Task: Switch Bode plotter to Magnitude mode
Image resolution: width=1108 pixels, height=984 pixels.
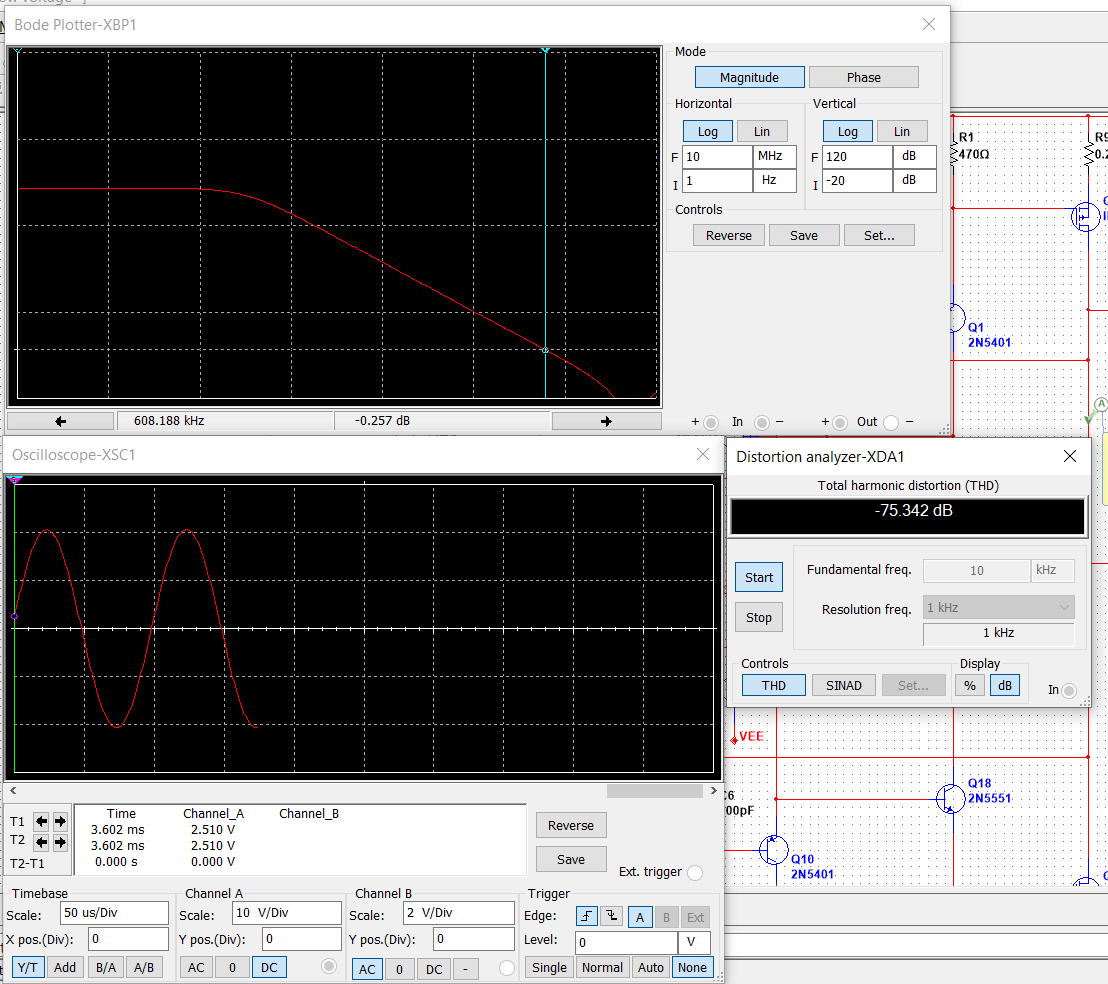Action: pyautogui.click(x=750, y=77)
